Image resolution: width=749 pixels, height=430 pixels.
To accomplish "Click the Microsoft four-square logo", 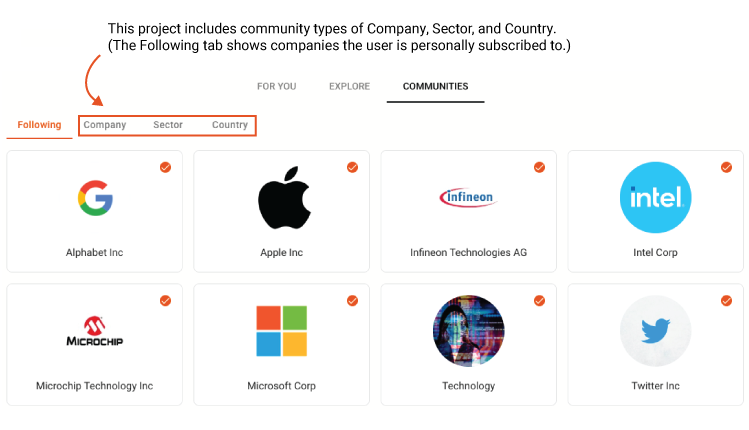I will [281, 331].
